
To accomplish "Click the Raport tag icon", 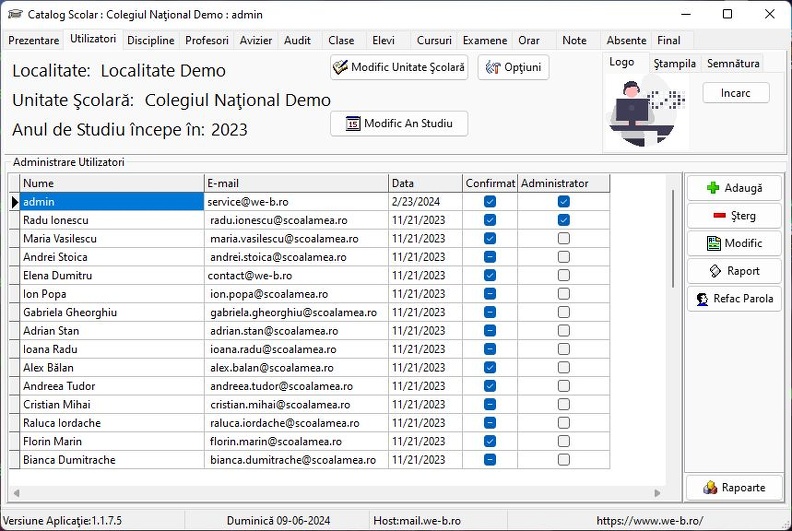I will (x=715, y=271).
